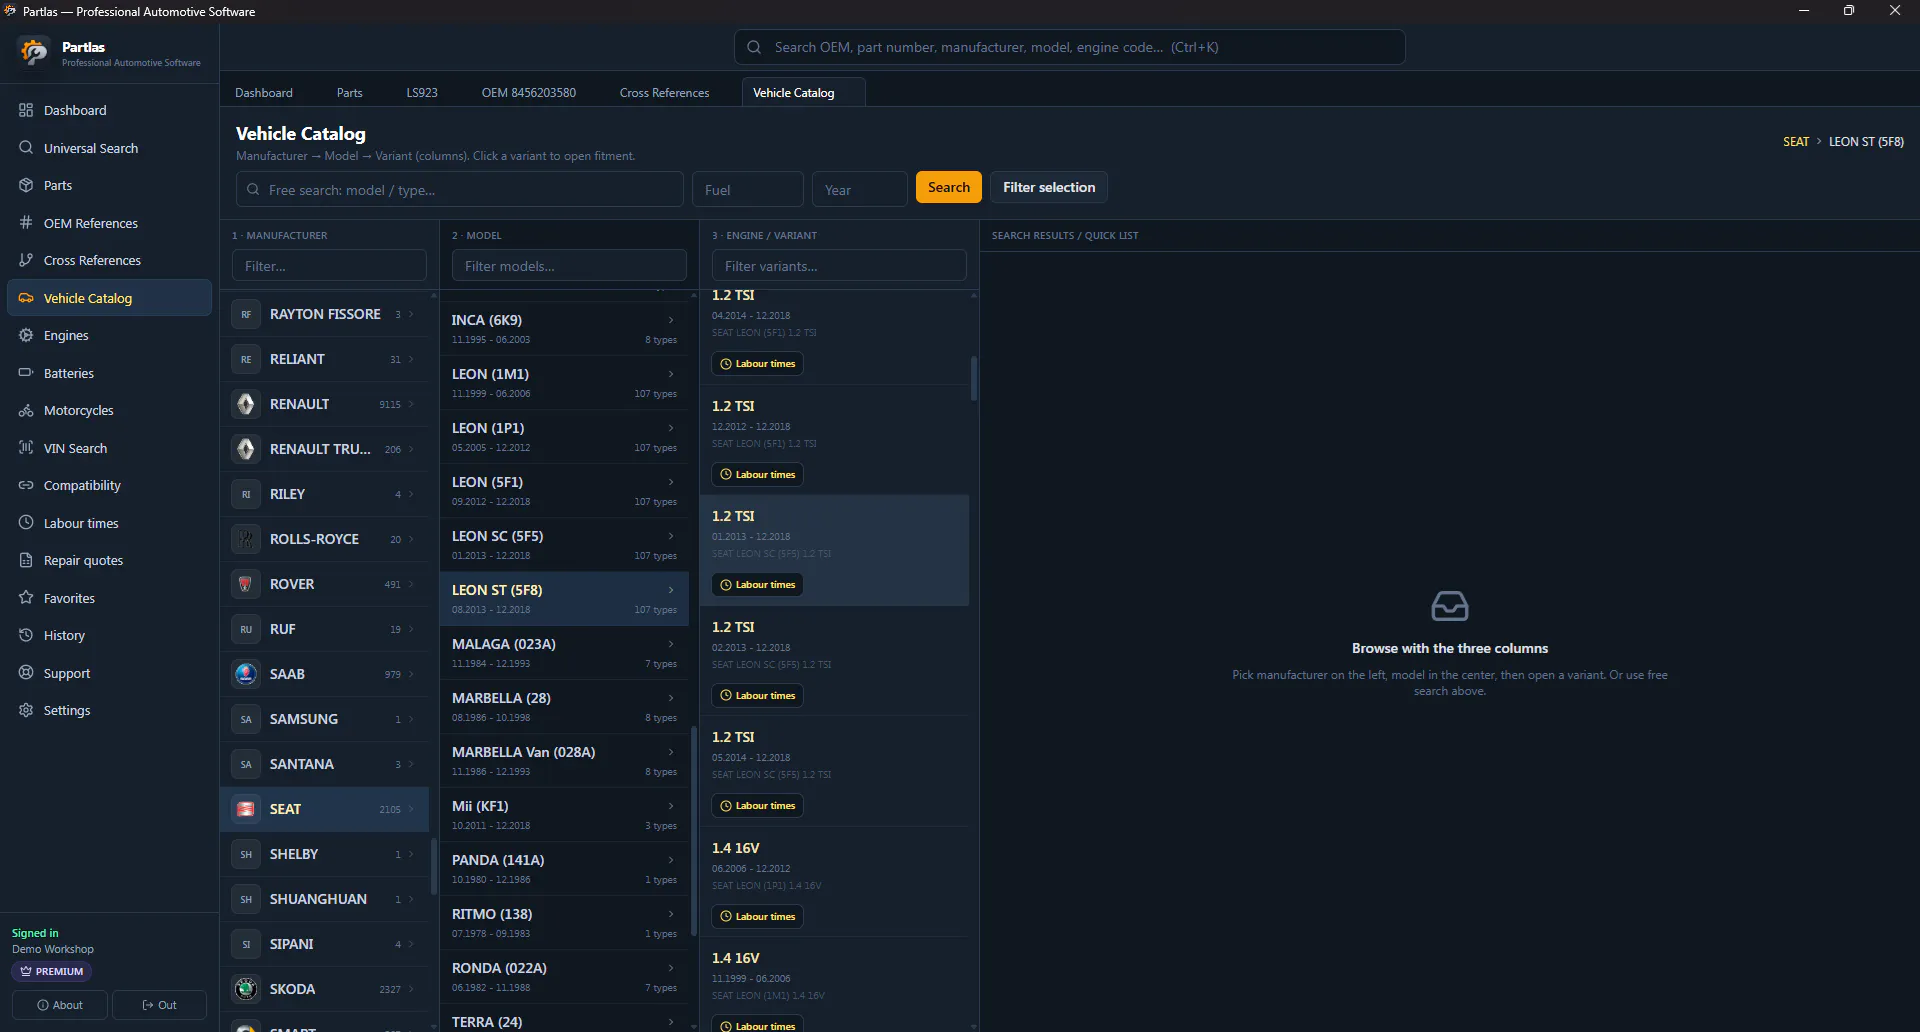
Task: Click the Rover brand logo
Action: 246,584
